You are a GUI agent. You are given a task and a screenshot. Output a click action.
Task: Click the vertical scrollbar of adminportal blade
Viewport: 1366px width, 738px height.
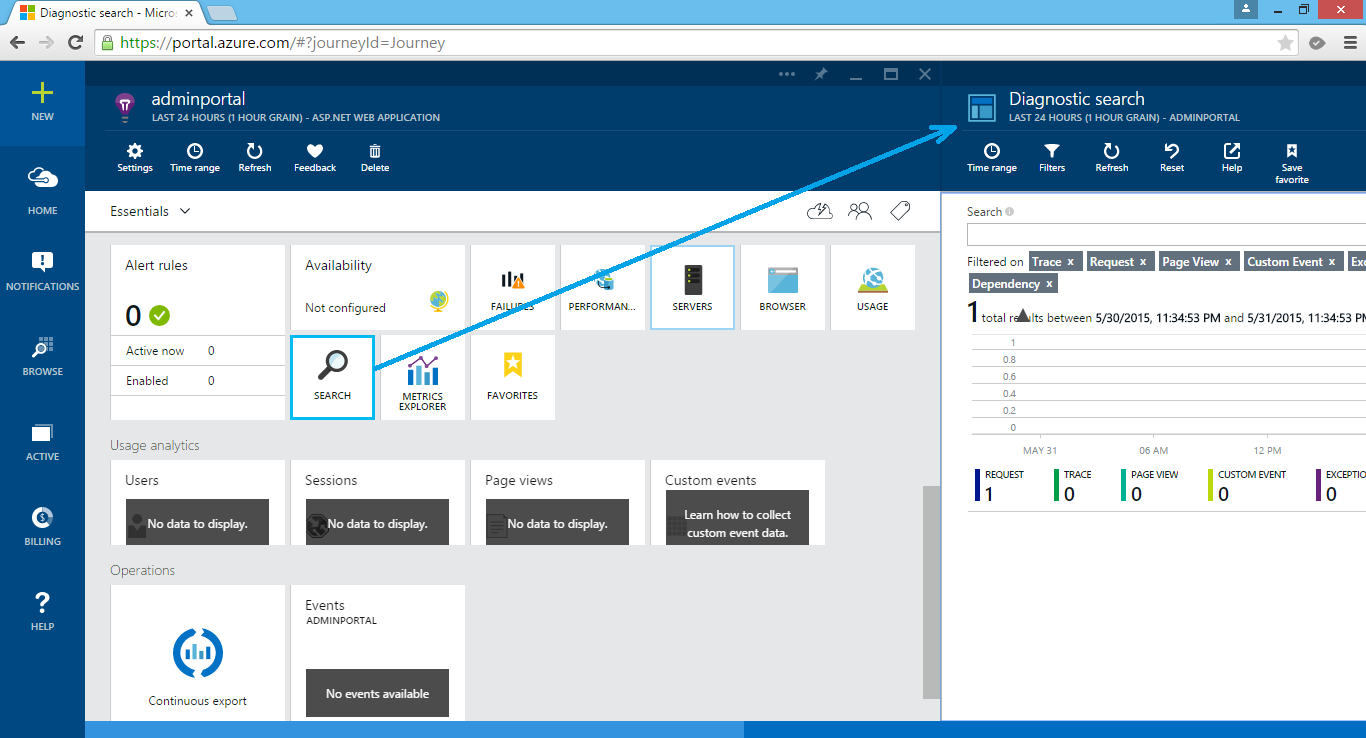[931, 590]
